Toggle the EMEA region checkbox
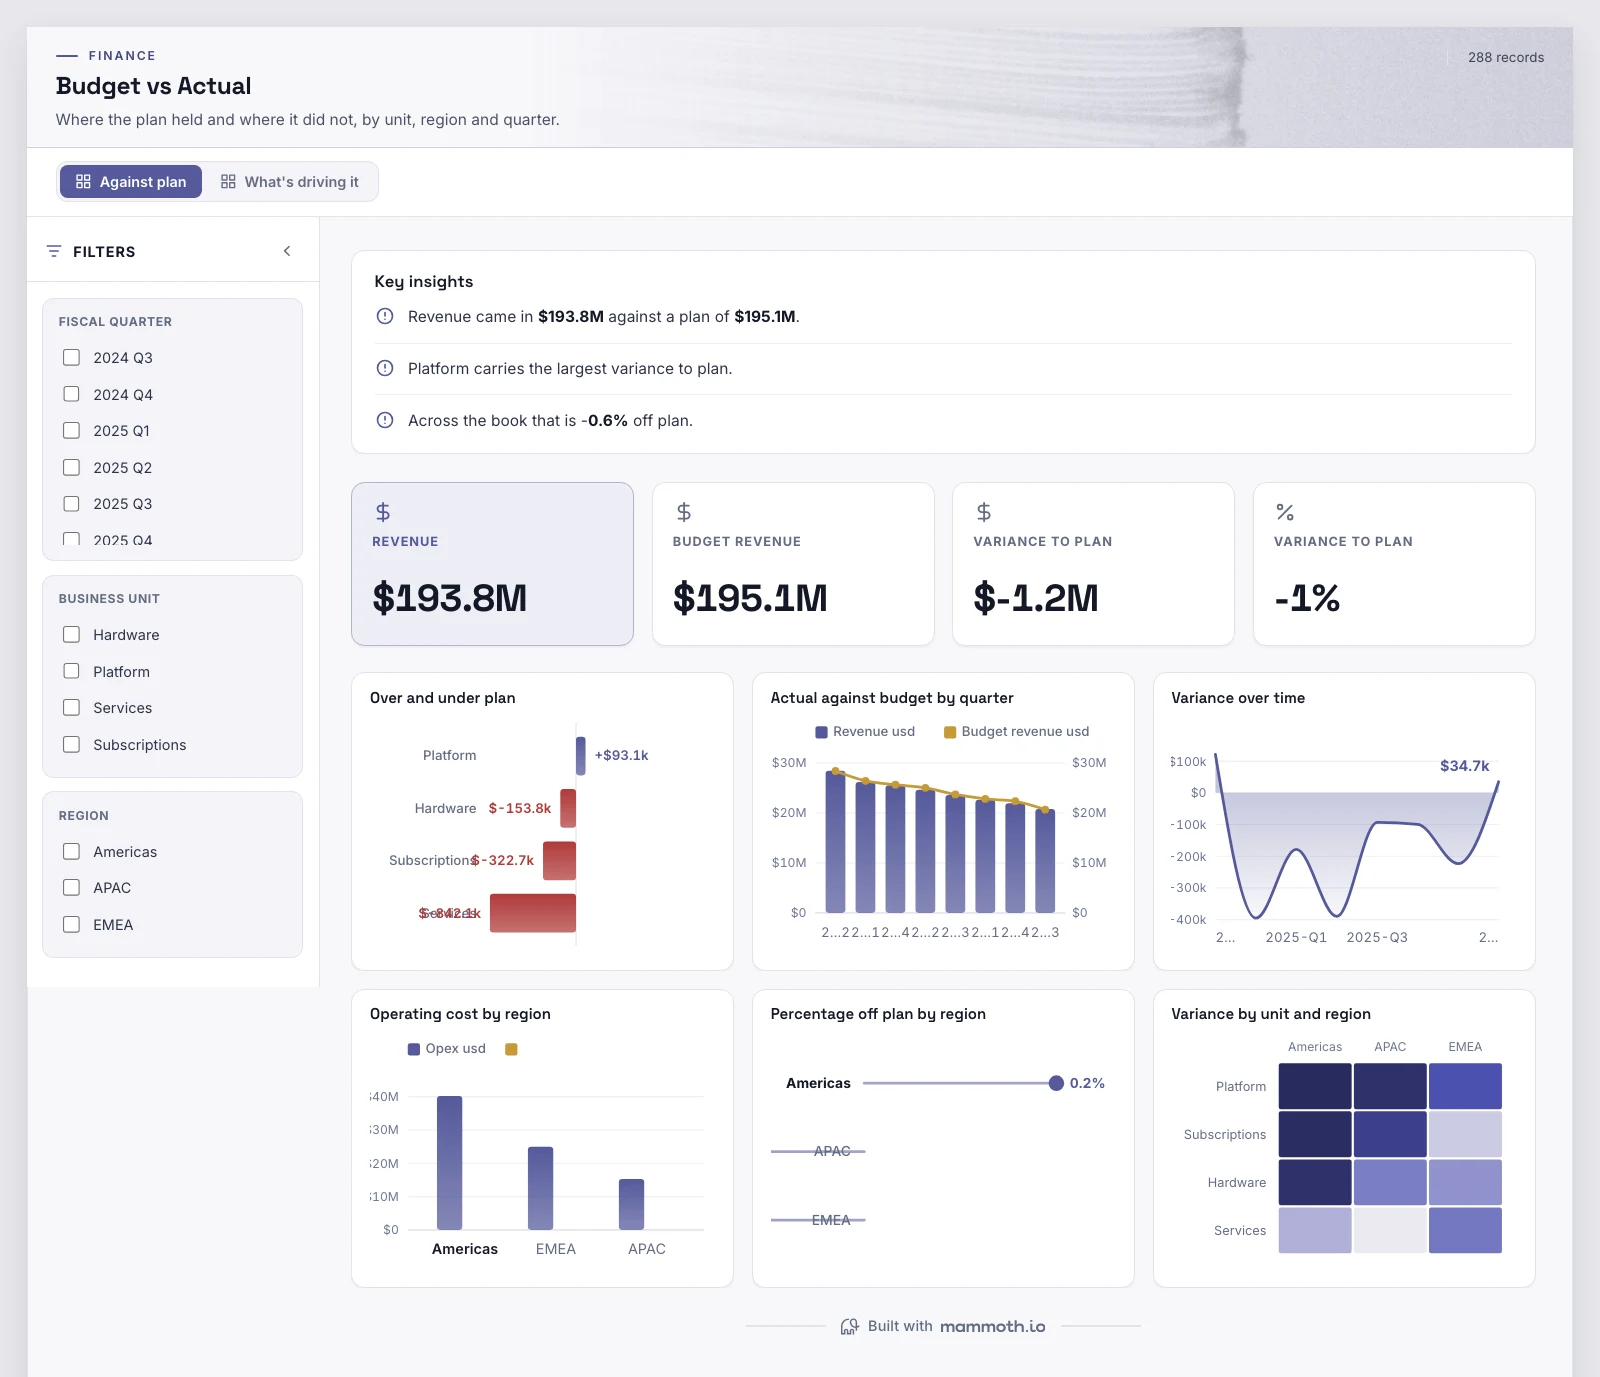This screenshot has height=1377, width=1600. (x=71, y=924)
